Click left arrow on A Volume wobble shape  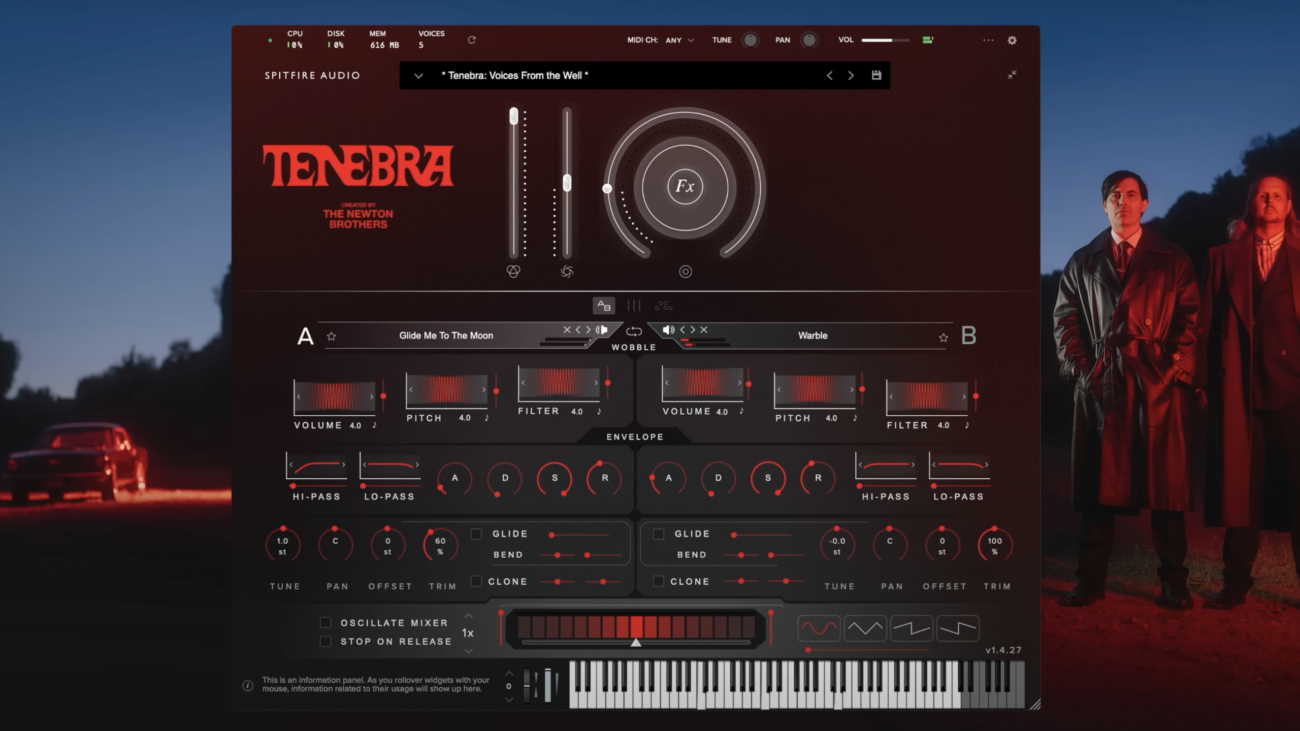click(298, 396)
